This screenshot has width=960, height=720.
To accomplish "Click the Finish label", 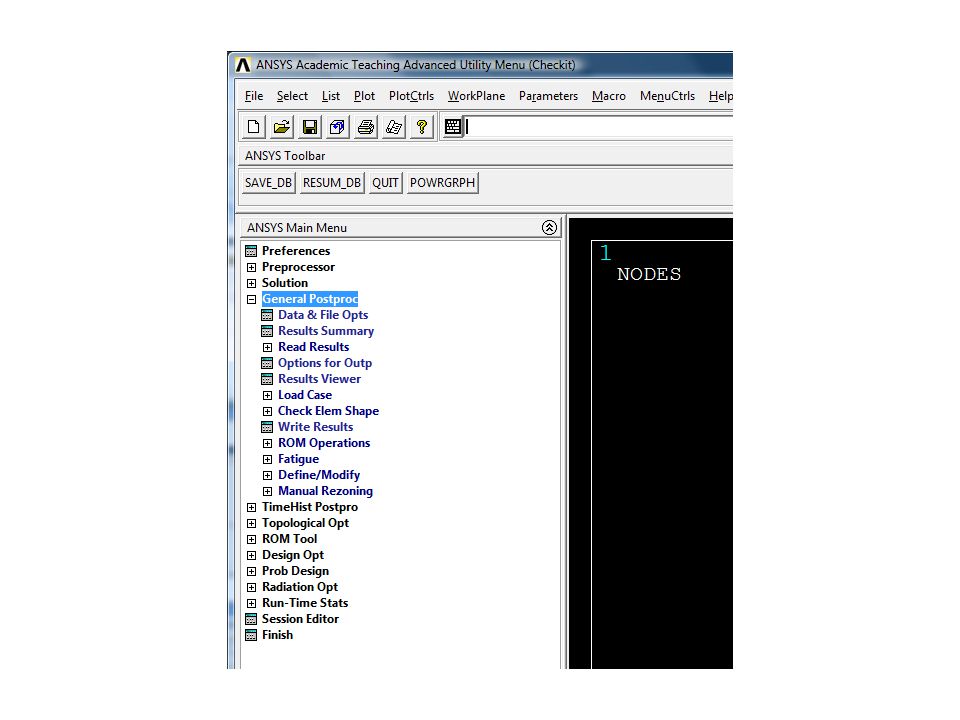I will point(277,635).
